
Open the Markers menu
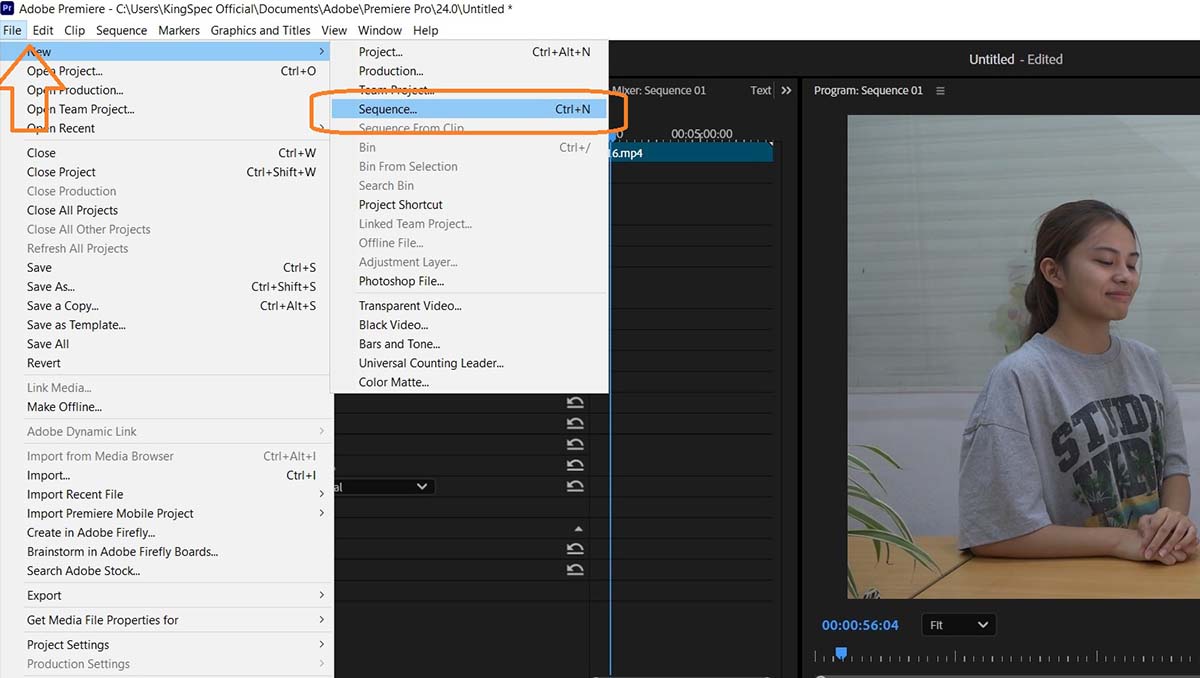pyautogui.click(x=179, y=31)
